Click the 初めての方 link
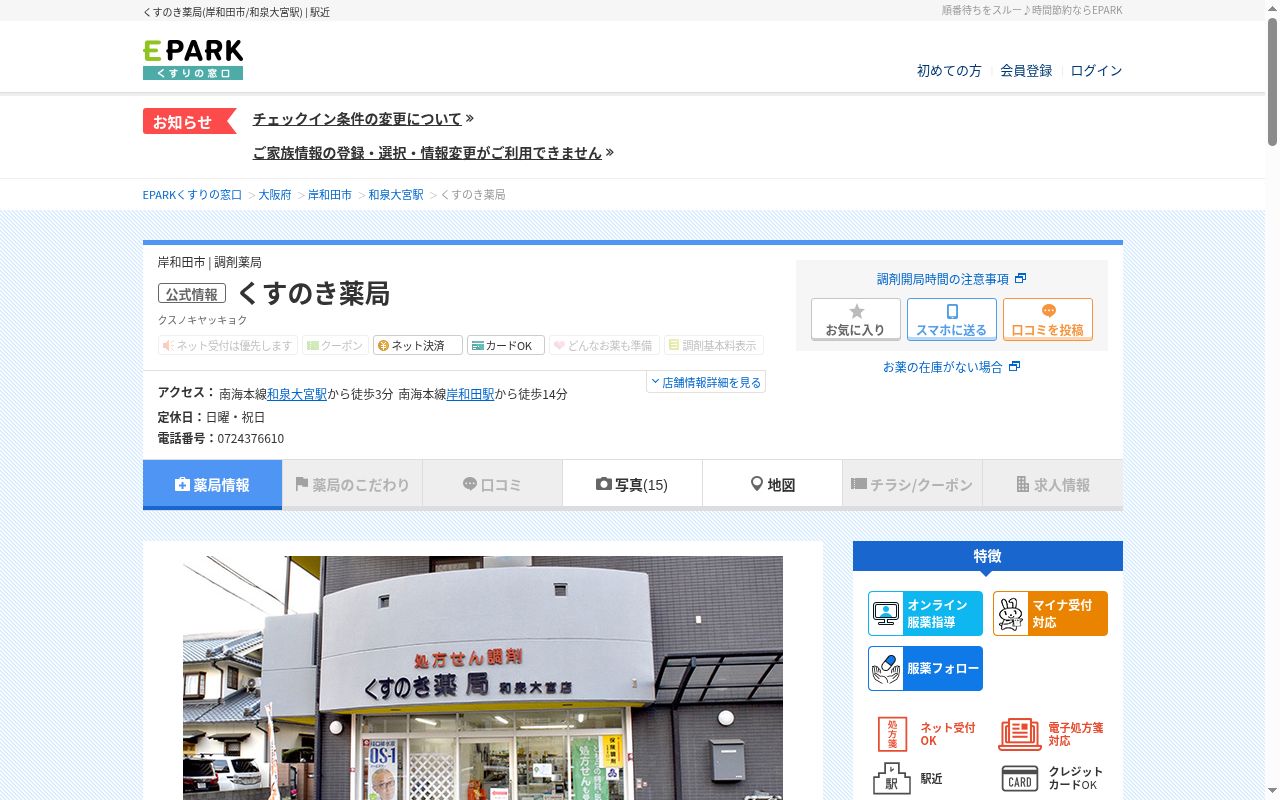Image resolution: width=1280 pixels, height=800 pixels. (x=949, y=71)
